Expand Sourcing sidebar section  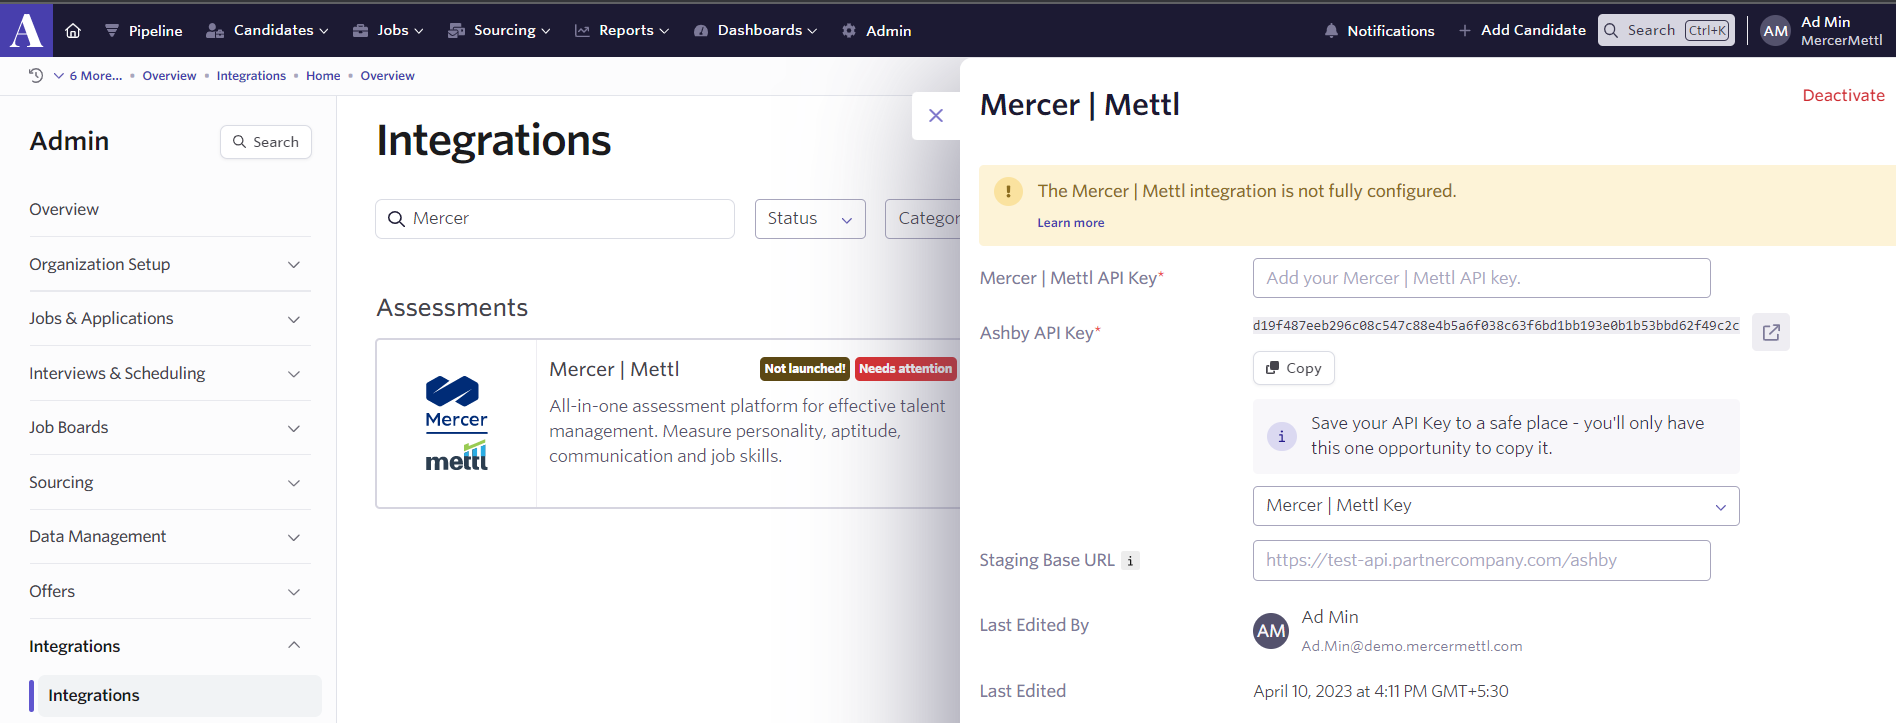coord(170,482)
